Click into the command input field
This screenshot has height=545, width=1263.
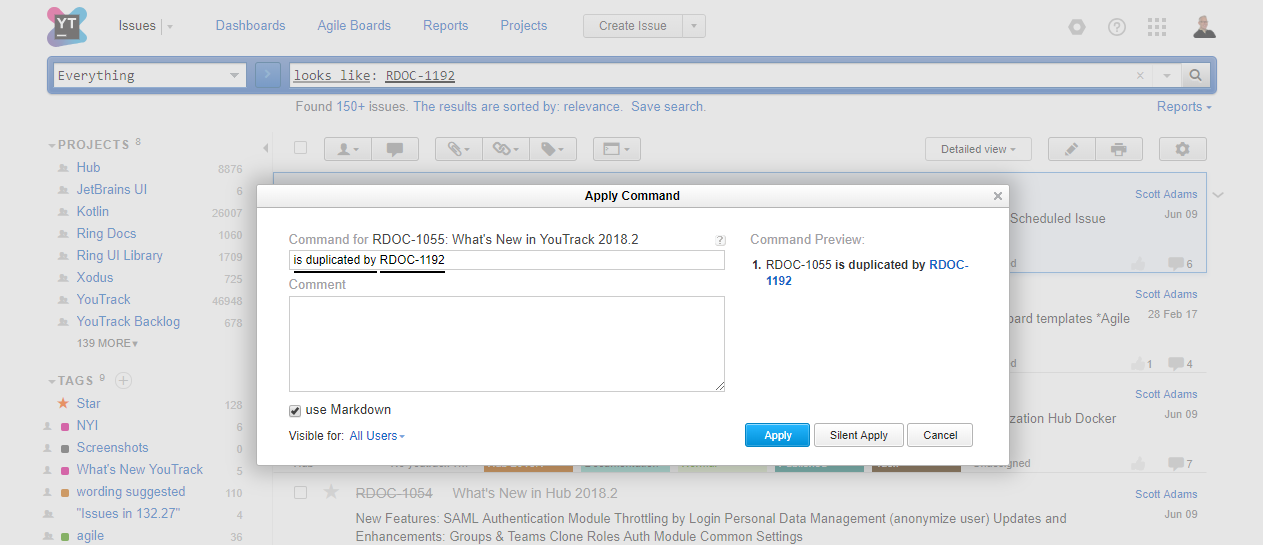pyautogui.click(x=506, y=260)
